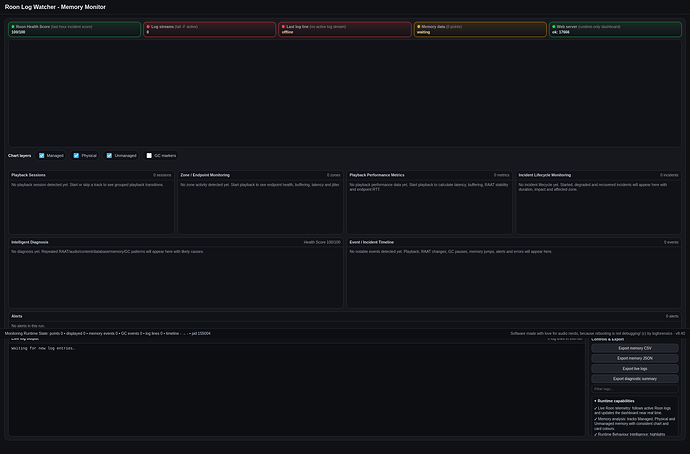Click the Log streams card label
690x454 pixels.
(x=162, y=27)
